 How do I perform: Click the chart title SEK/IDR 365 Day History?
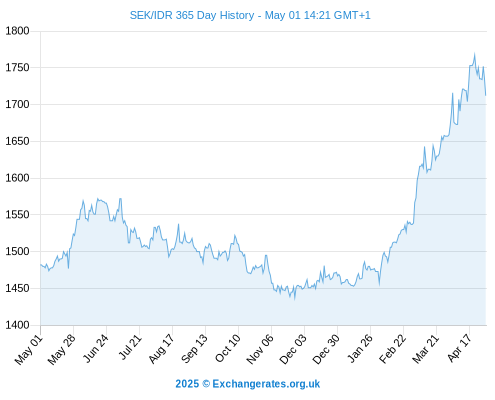[x=192, y=15]
